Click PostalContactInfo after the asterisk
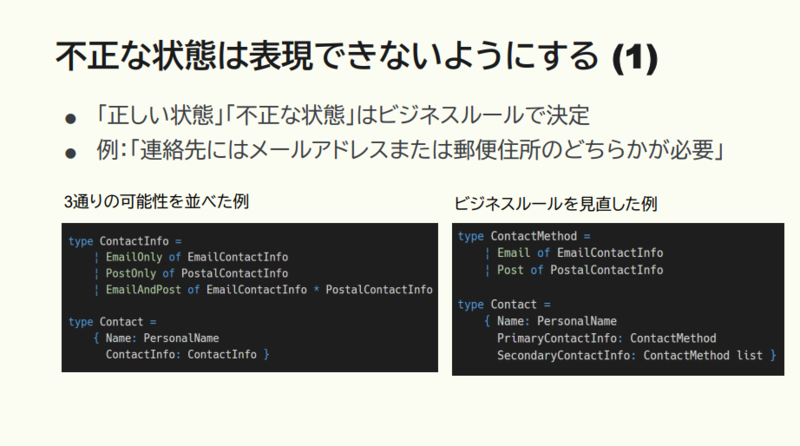Image resolution: width=800 pixels, height=446 pixels. pyautogui.click(x=379, y=290)
